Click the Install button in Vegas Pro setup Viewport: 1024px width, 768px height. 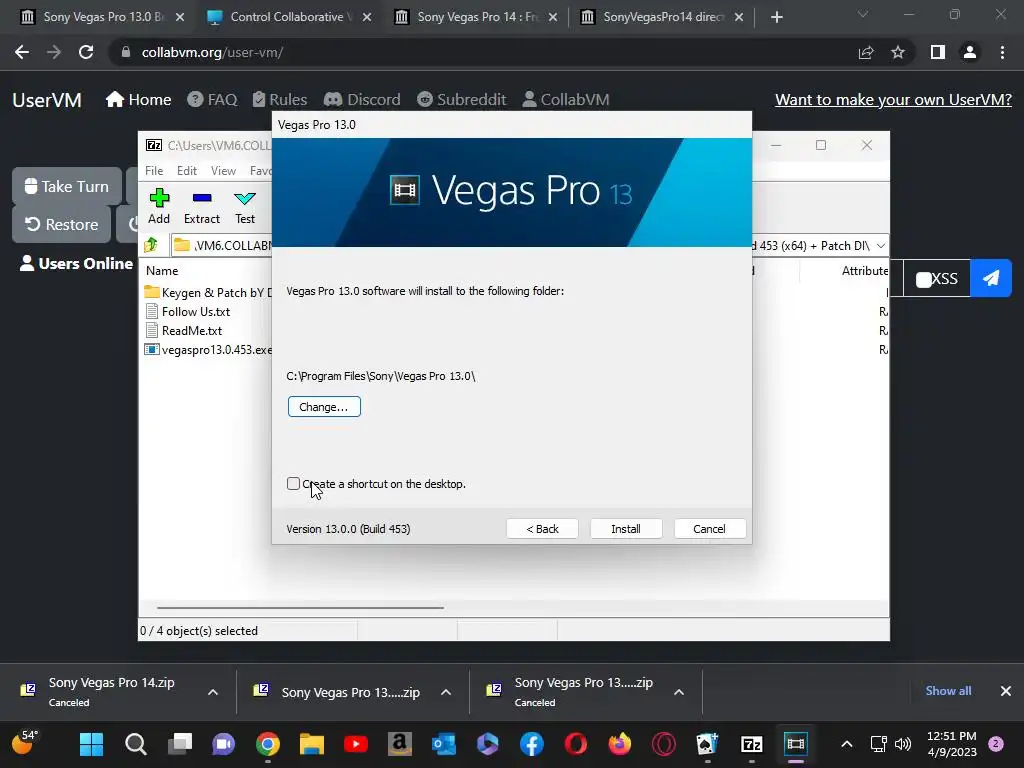(626, 528)
